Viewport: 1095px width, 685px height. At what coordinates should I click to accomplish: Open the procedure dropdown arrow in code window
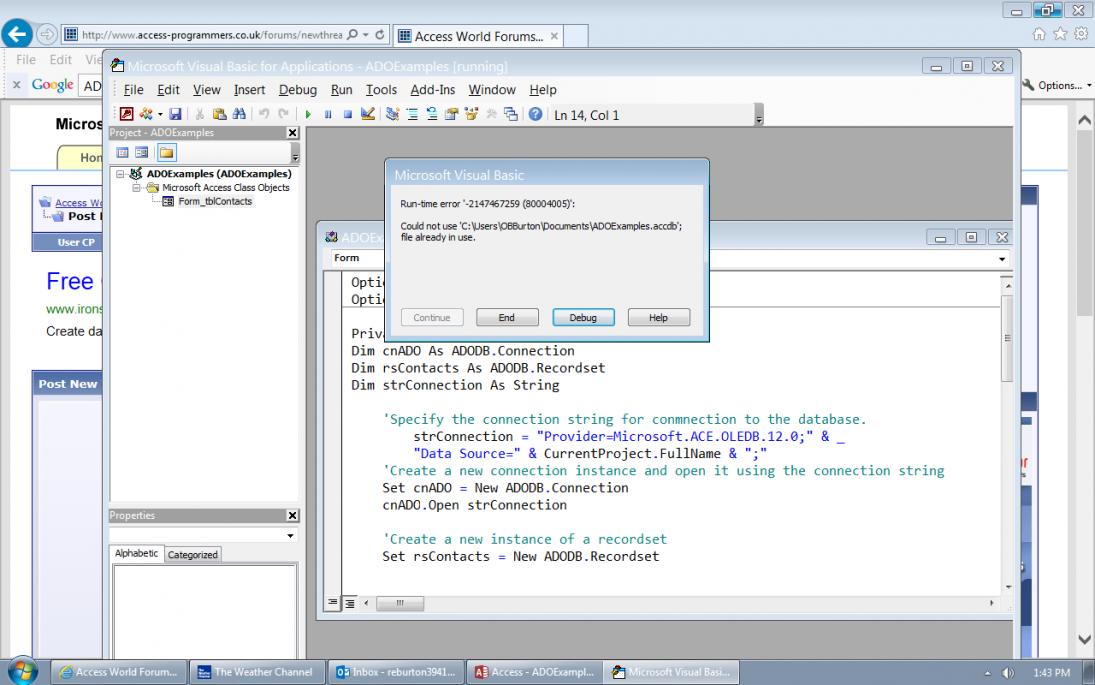coord(1002,259)
